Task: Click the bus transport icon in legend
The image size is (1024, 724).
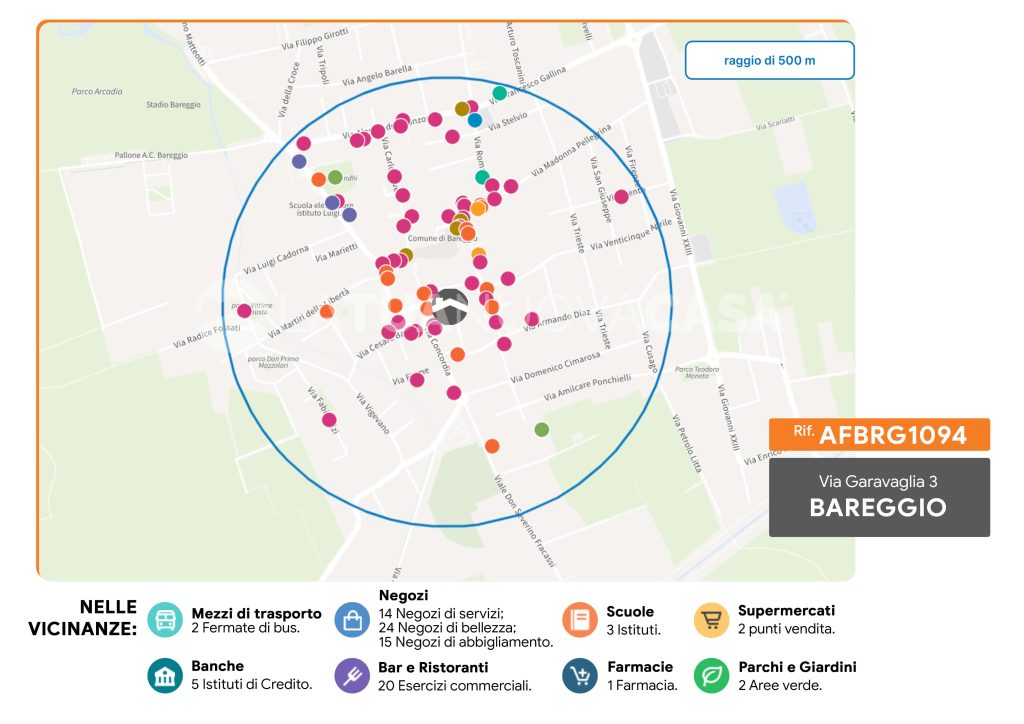Action: pyautogui.click(x=165, y=620)
